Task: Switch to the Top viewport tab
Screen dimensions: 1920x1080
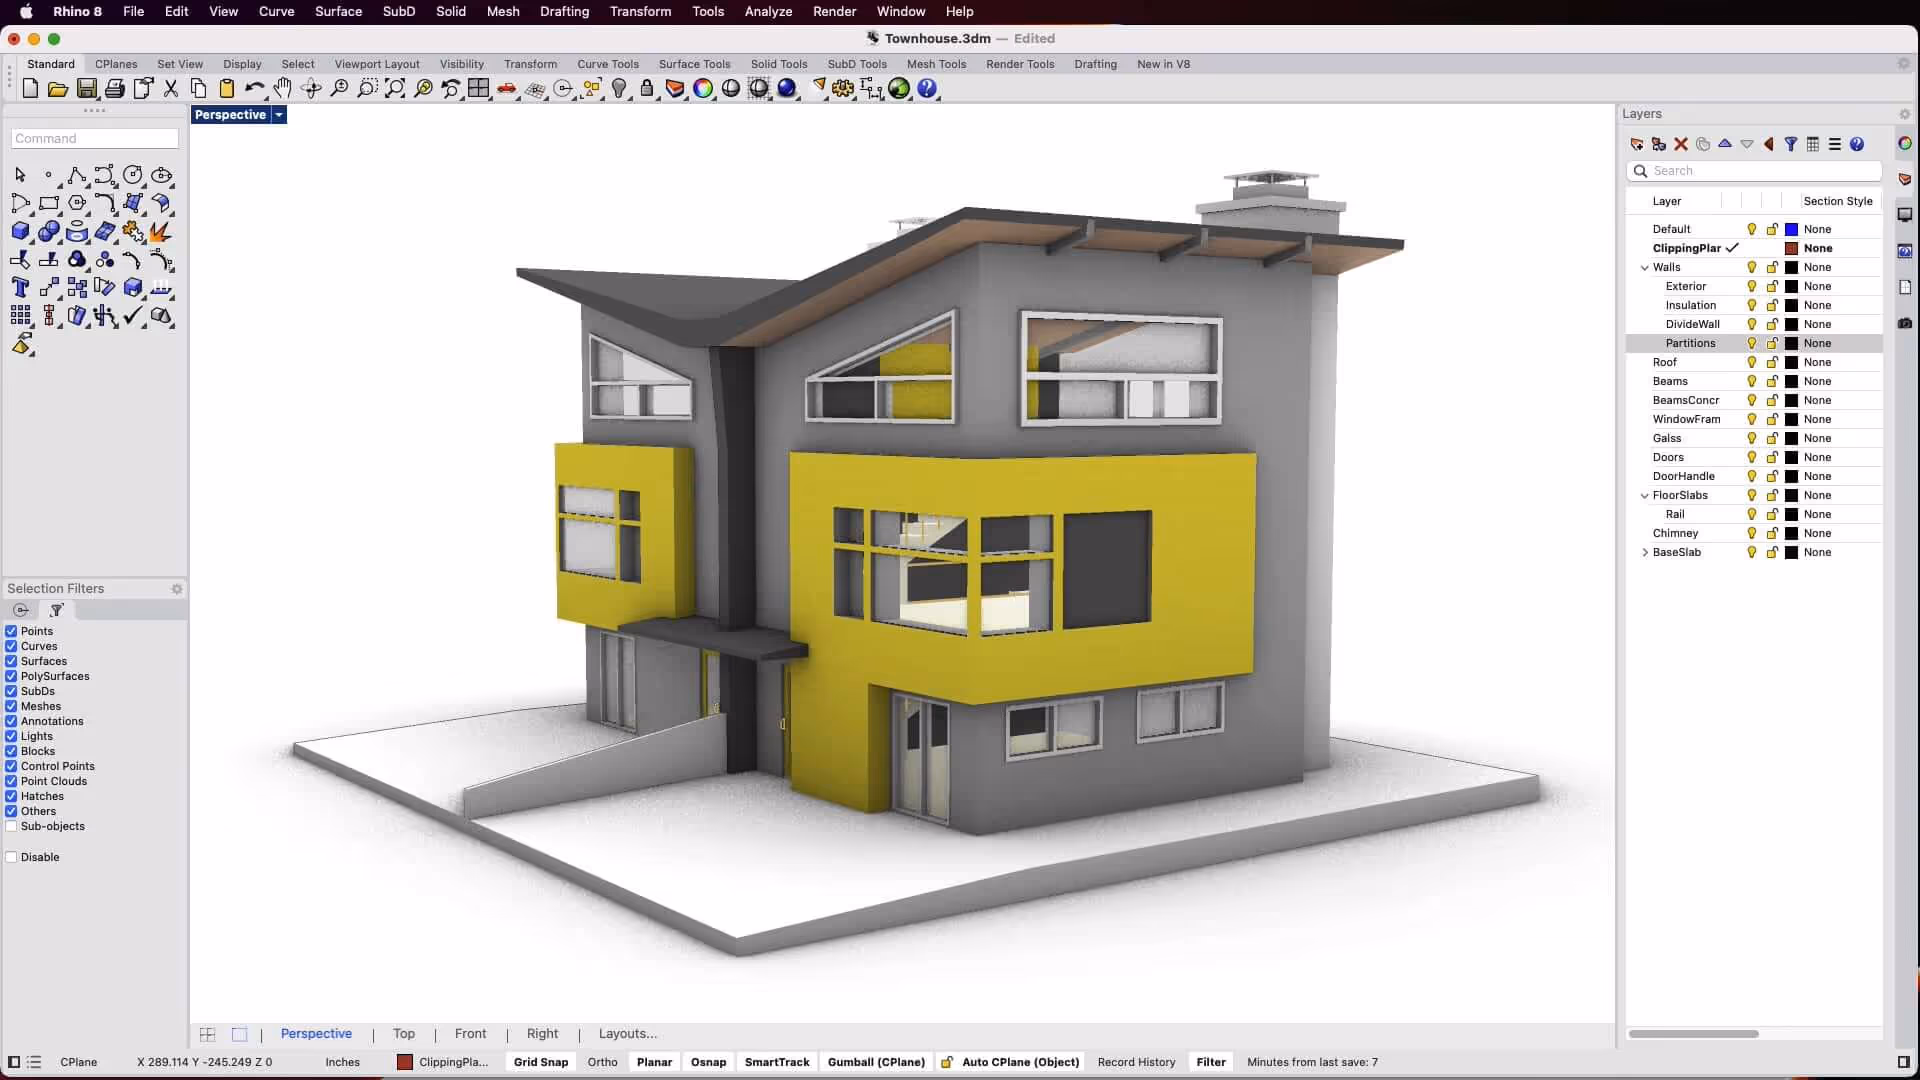Action: tap(403, 1034)
